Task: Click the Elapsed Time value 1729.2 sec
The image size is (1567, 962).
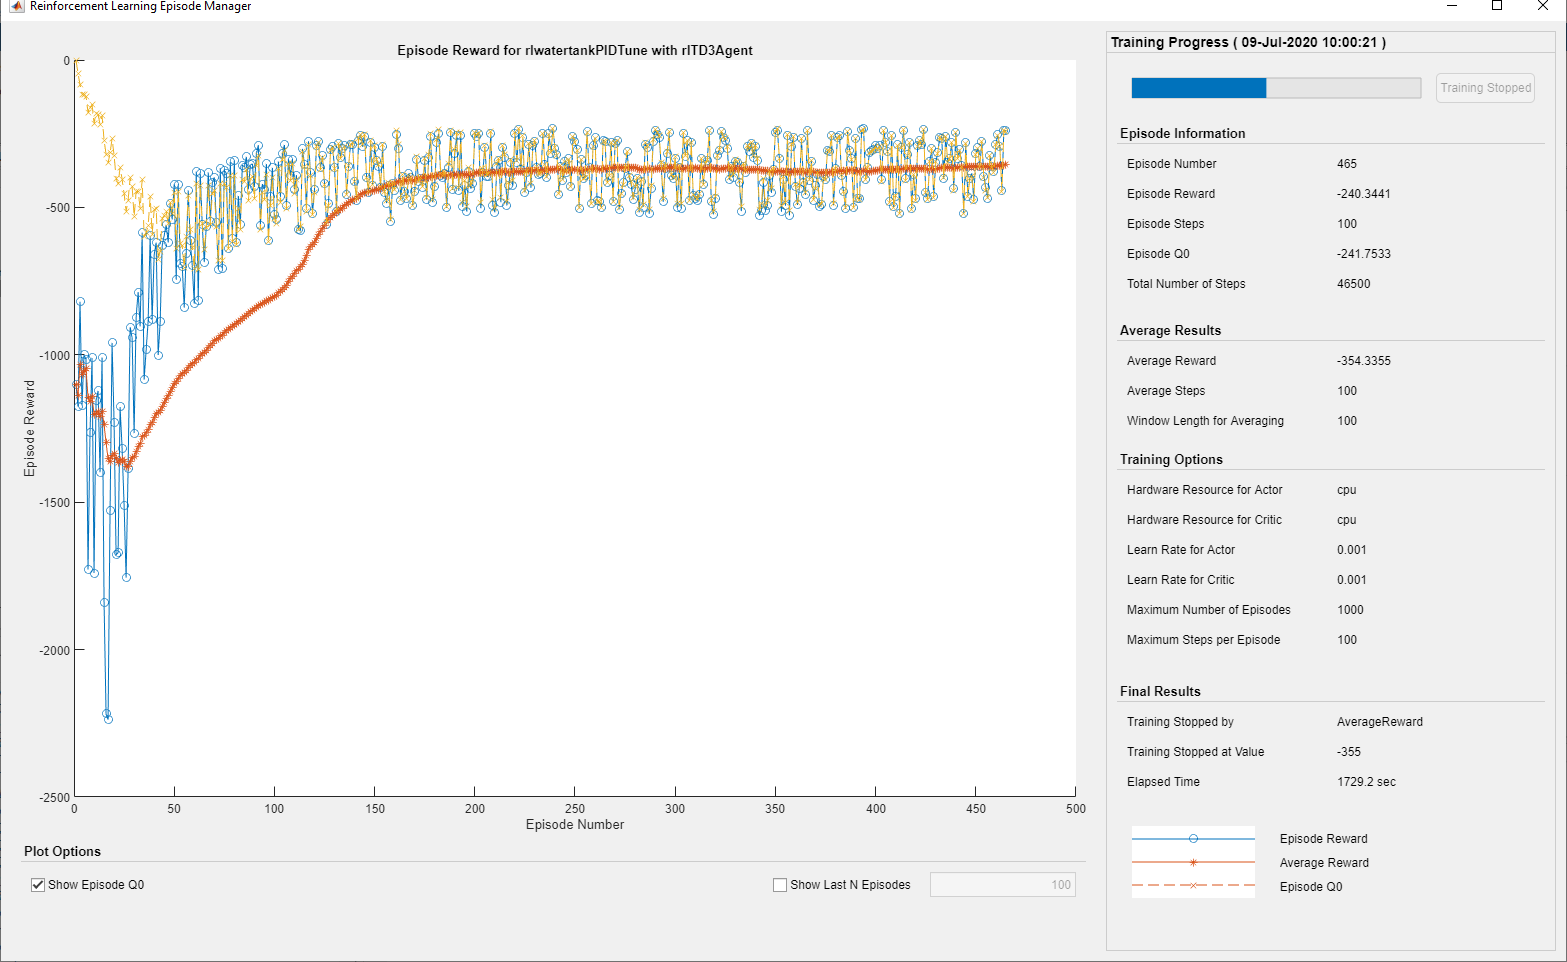Action: pyautogui.click(x=1366, y=782)
